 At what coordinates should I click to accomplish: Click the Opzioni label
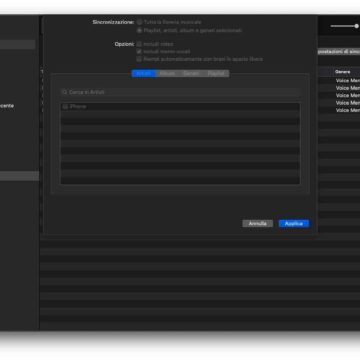(124, 44)
